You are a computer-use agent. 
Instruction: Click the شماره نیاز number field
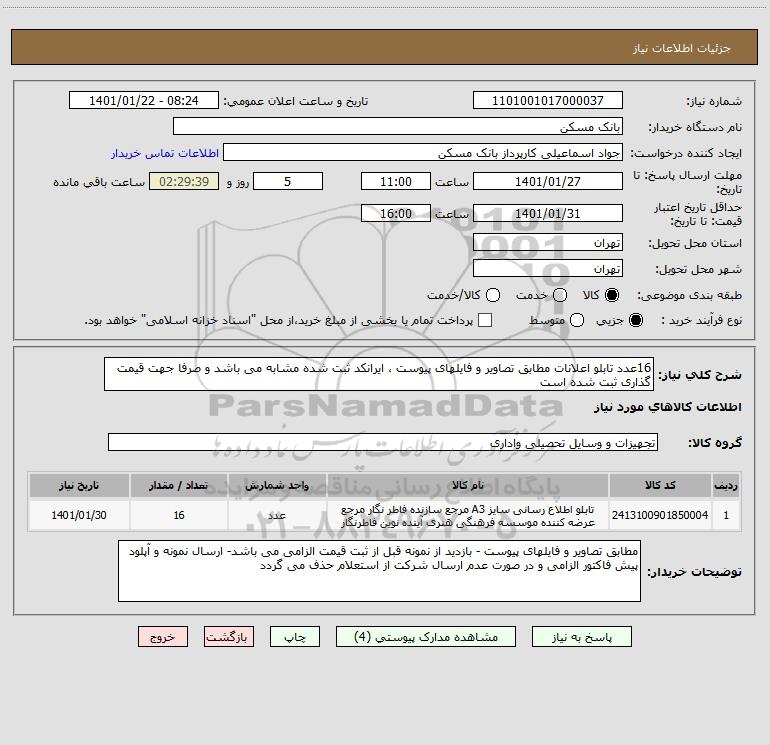548,101
